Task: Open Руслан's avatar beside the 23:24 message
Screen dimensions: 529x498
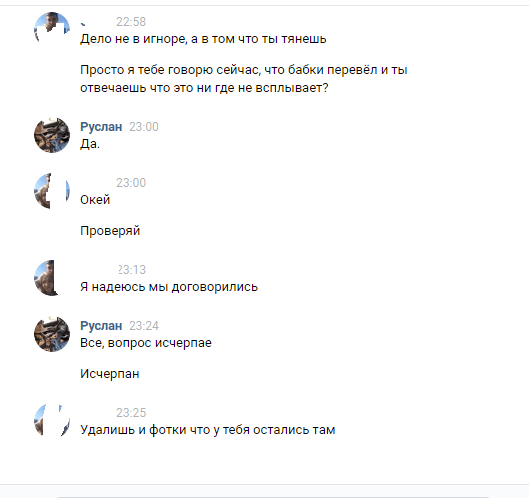Action: (52, 334)
